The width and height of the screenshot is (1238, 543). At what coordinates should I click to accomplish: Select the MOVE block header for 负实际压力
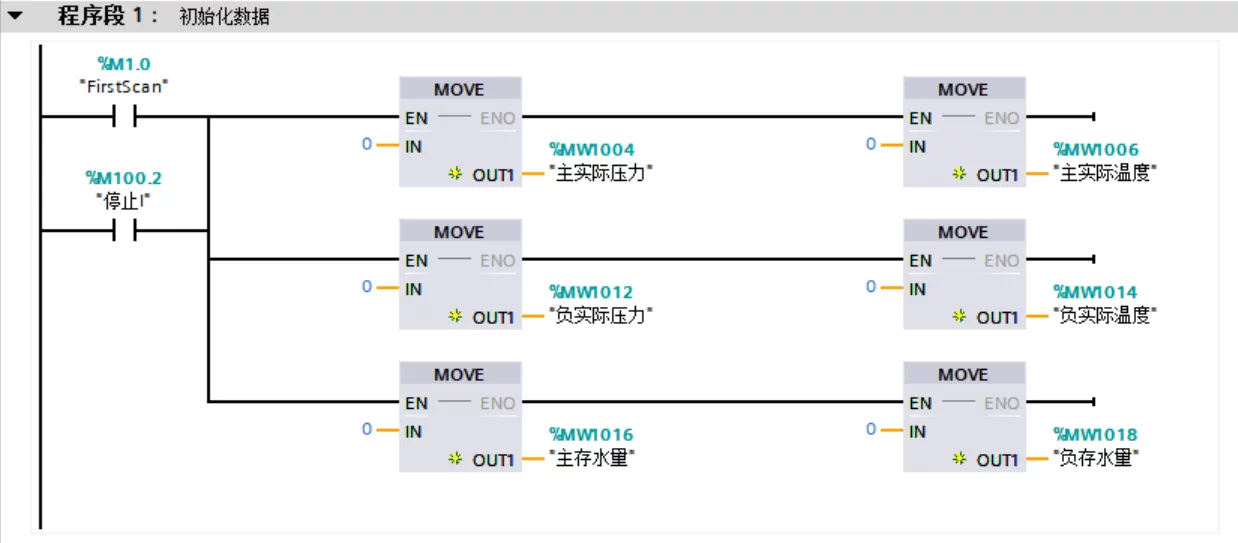(x=459, y=232)
